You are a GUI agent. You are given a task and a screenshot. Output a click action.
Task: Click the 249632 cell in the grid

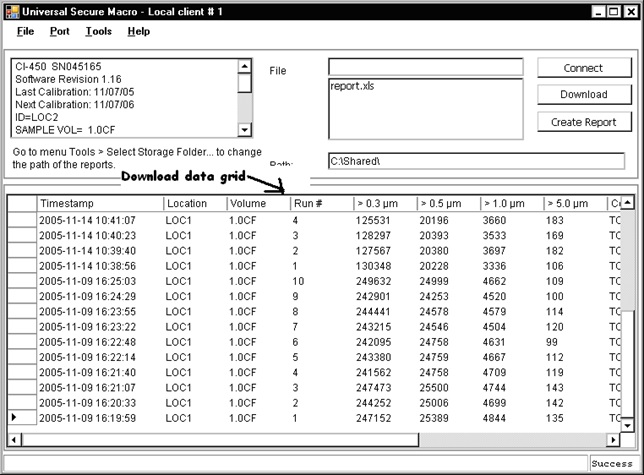pos(373,281)
